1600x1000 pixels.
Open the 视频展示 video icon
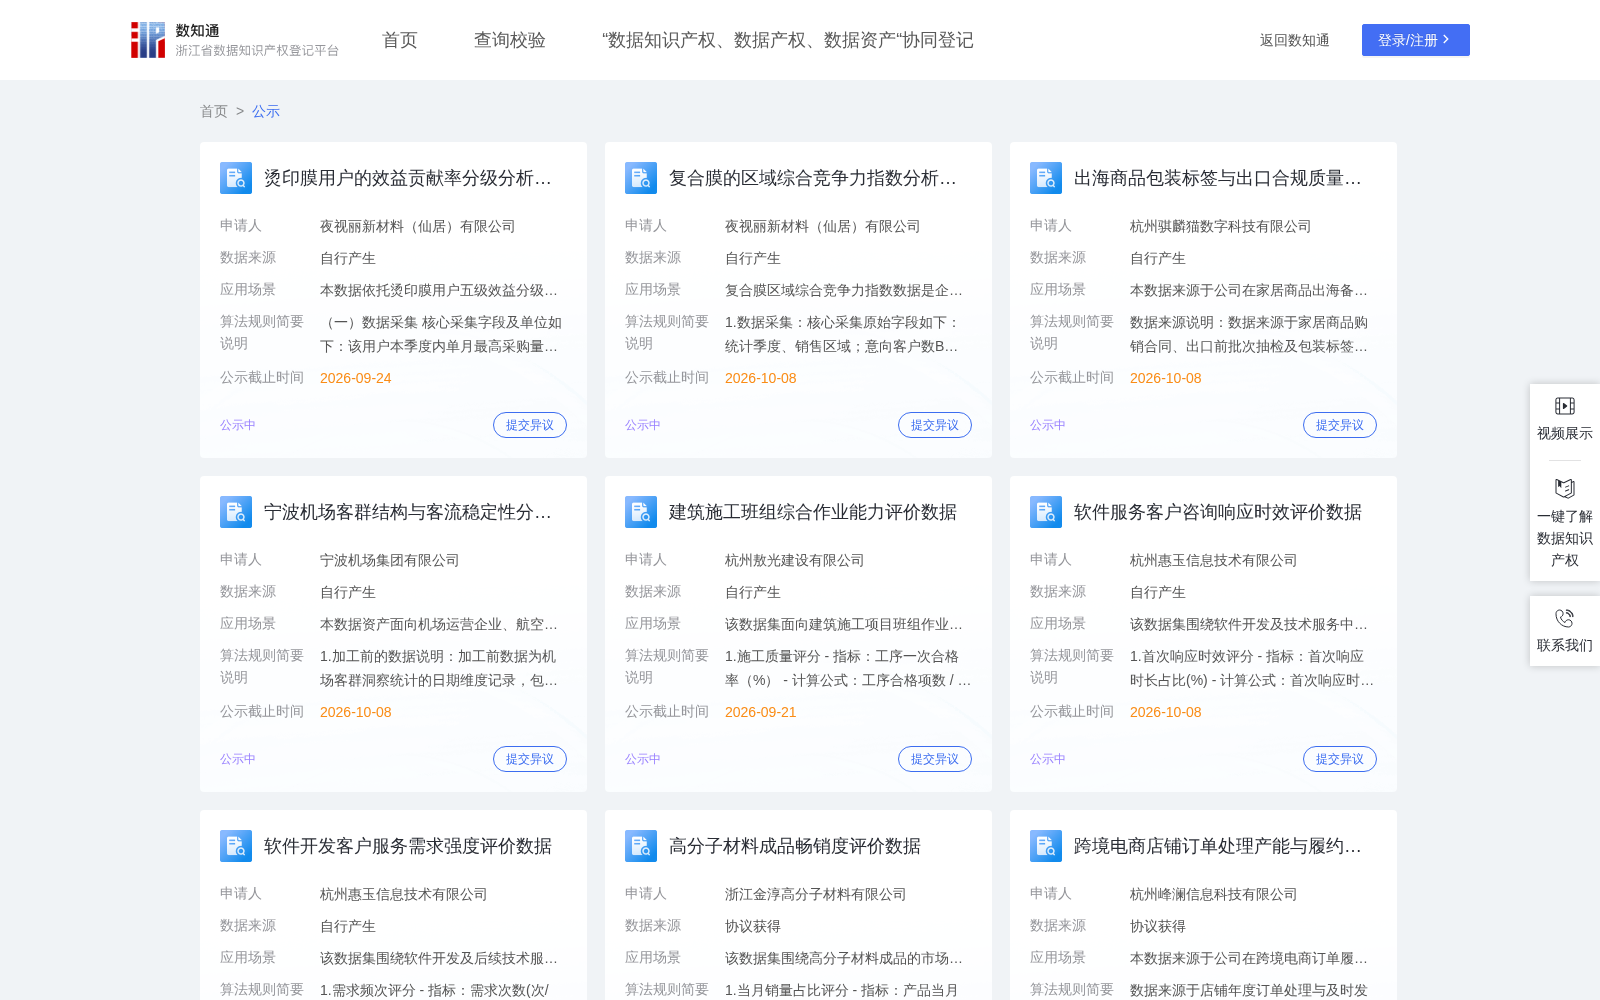[x=1565, y=406]
